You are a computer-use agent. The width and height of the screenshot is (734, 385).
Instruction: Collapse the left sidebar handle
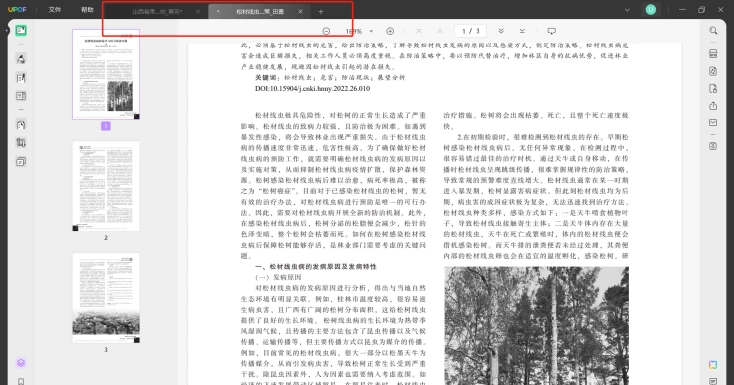point(7,31)
